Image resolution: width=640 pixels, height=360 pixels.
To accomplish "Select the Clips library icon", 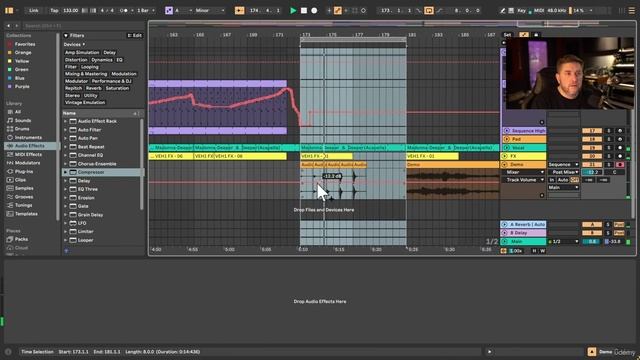I will coord(10,180).
